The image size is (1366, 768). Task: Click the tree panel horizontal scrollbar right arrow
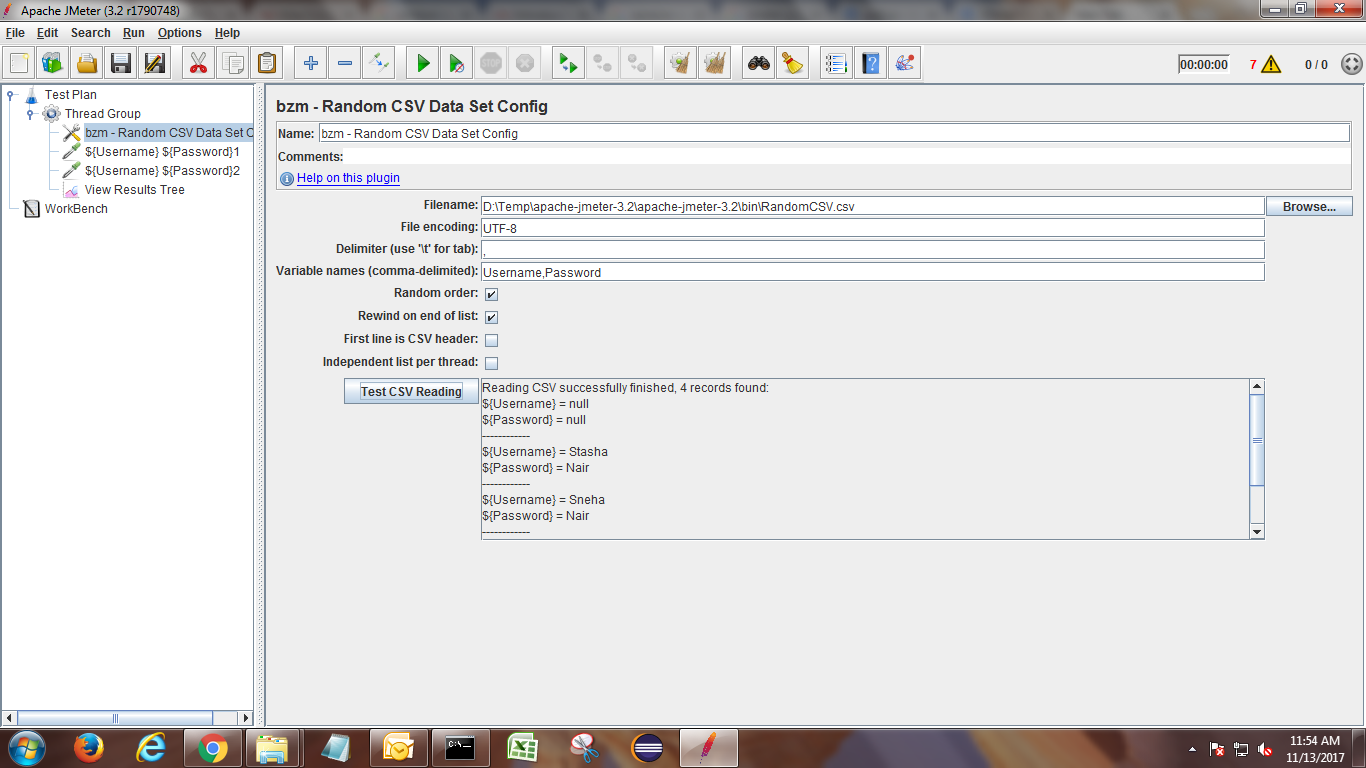pos(246,718)
